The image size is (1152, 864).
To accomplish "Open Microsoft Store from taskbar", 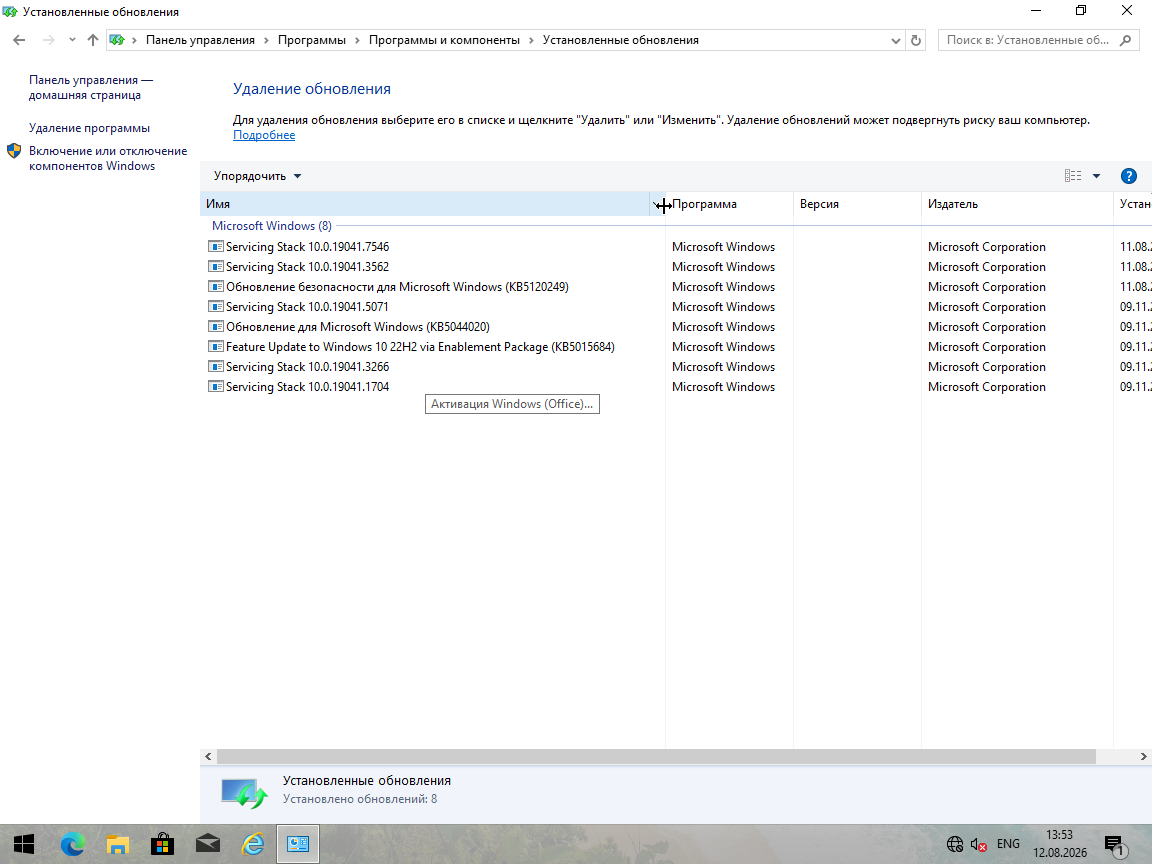I will point(162,844).
